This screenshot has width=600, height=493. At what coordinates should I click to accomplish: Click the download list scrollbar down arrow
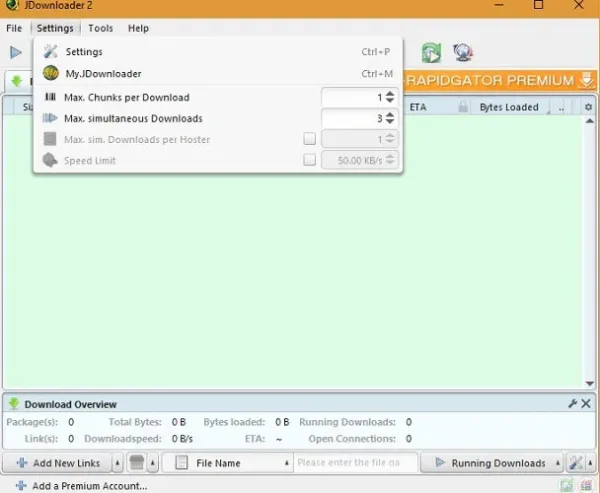pyautogui.click(x=589, y=384)
